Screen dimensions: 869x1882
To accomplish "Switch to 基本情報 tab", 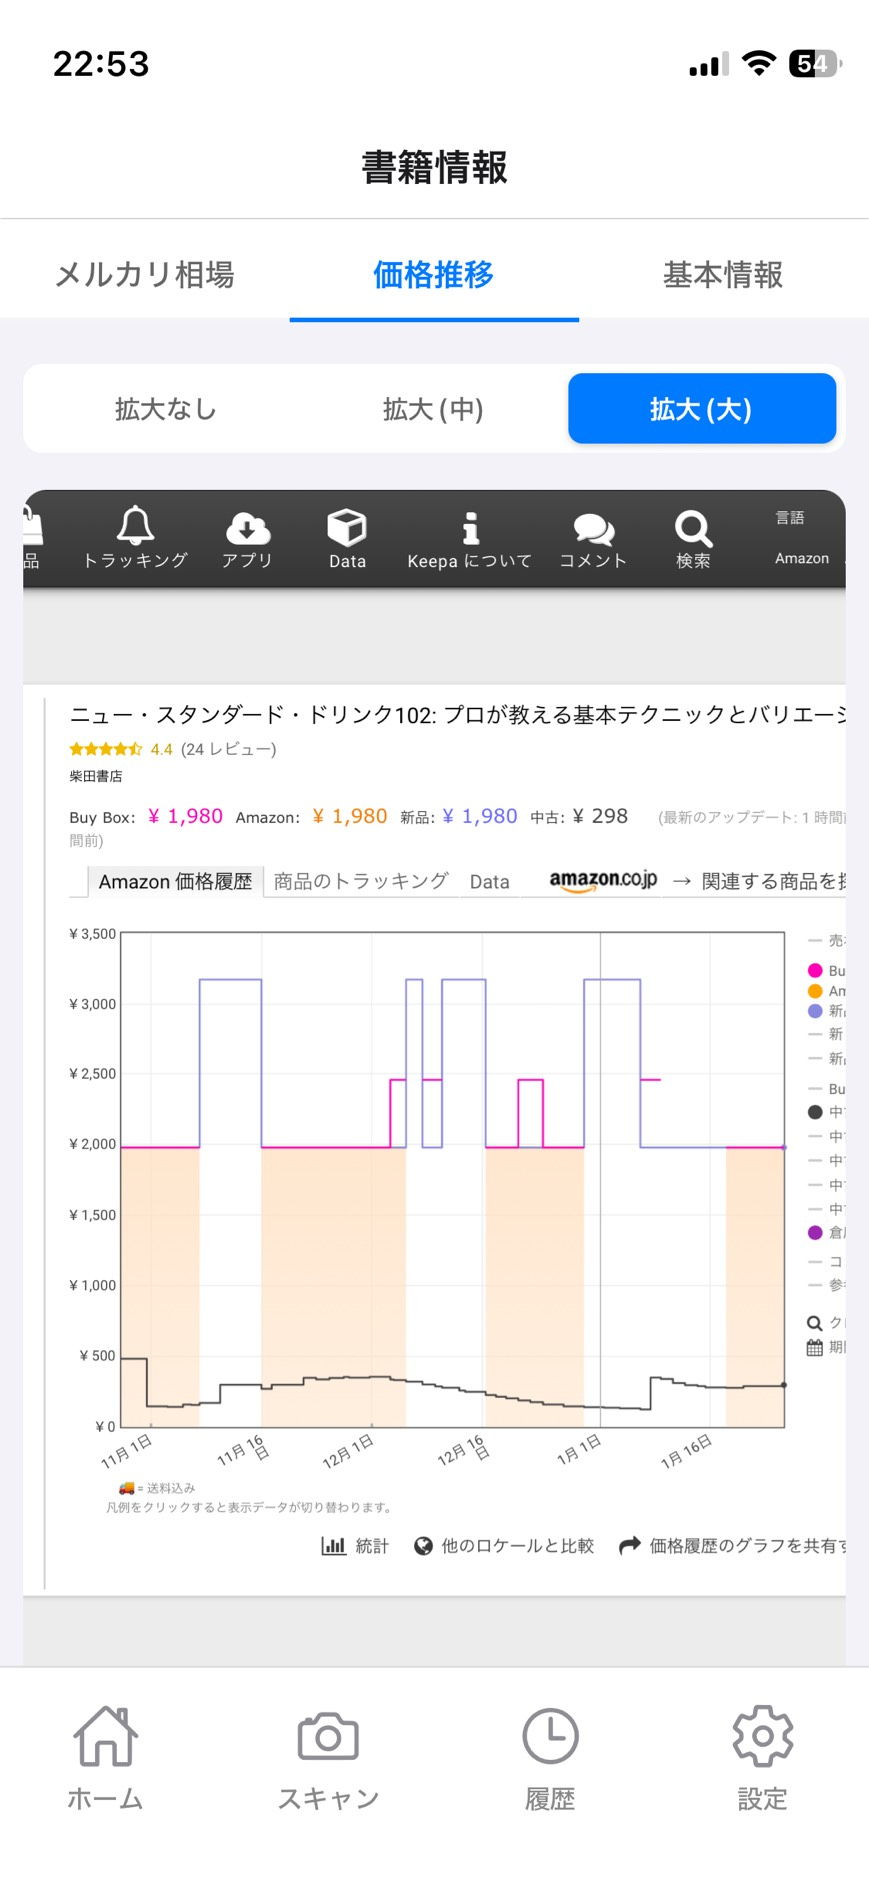I will (x=723, y=274).
